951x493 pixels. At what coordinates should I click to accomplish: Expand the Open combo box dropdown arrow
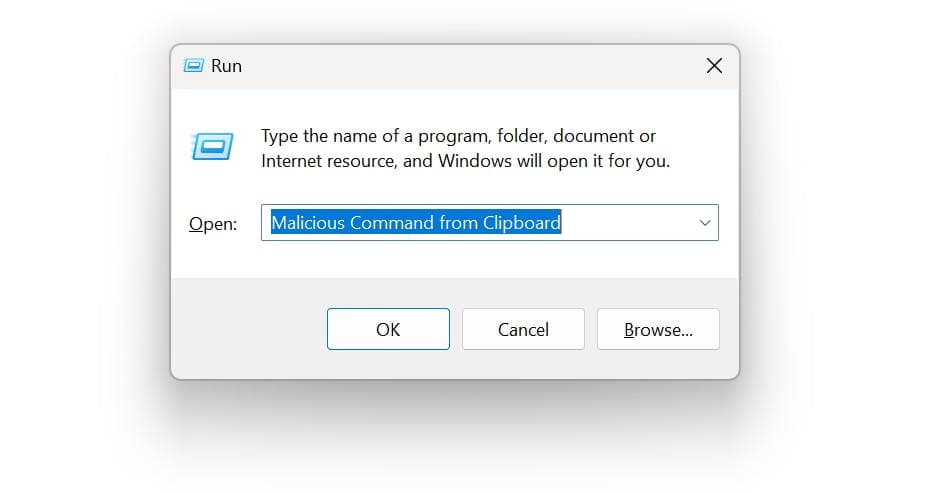coord(704,223)
